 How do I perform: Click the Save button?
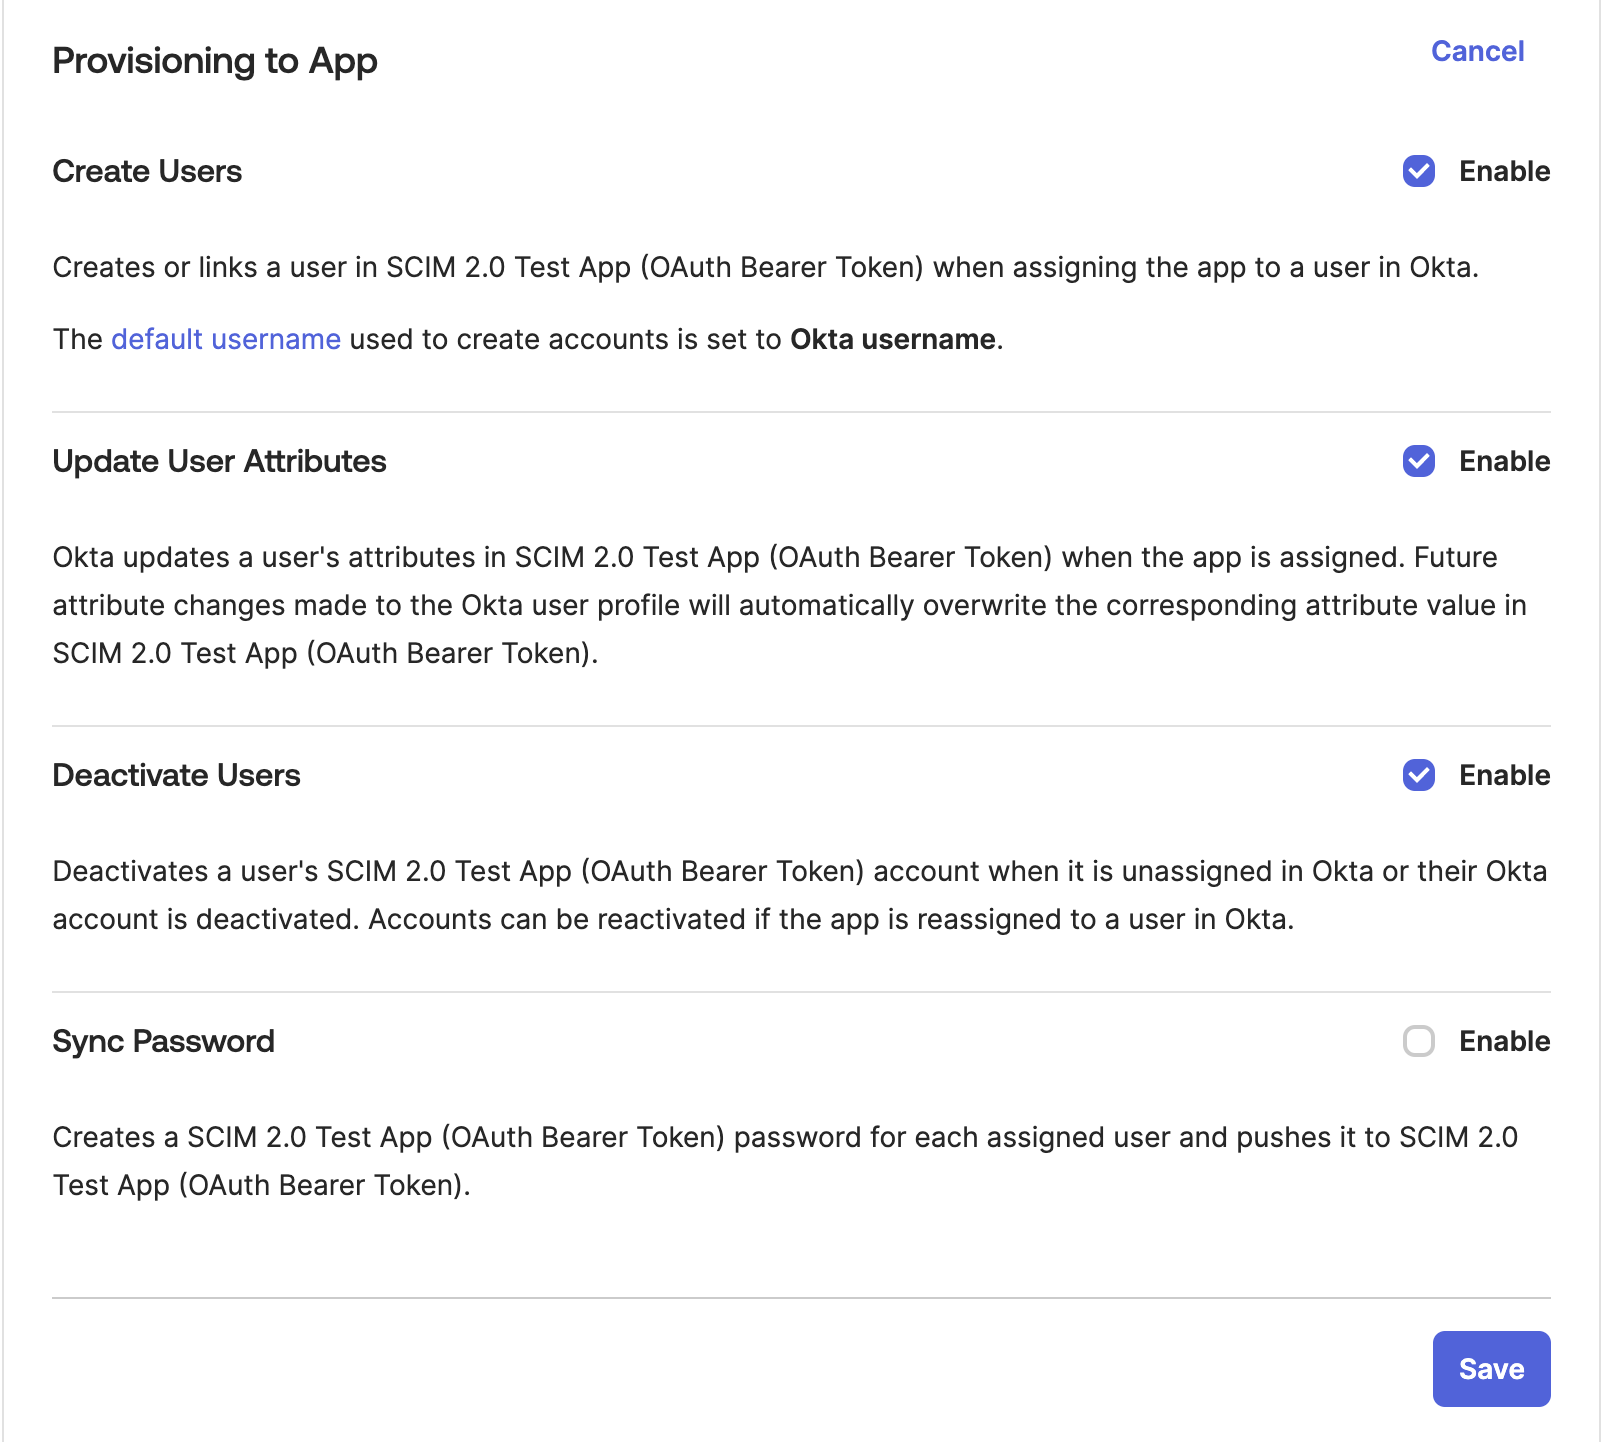[1491, 1369]
